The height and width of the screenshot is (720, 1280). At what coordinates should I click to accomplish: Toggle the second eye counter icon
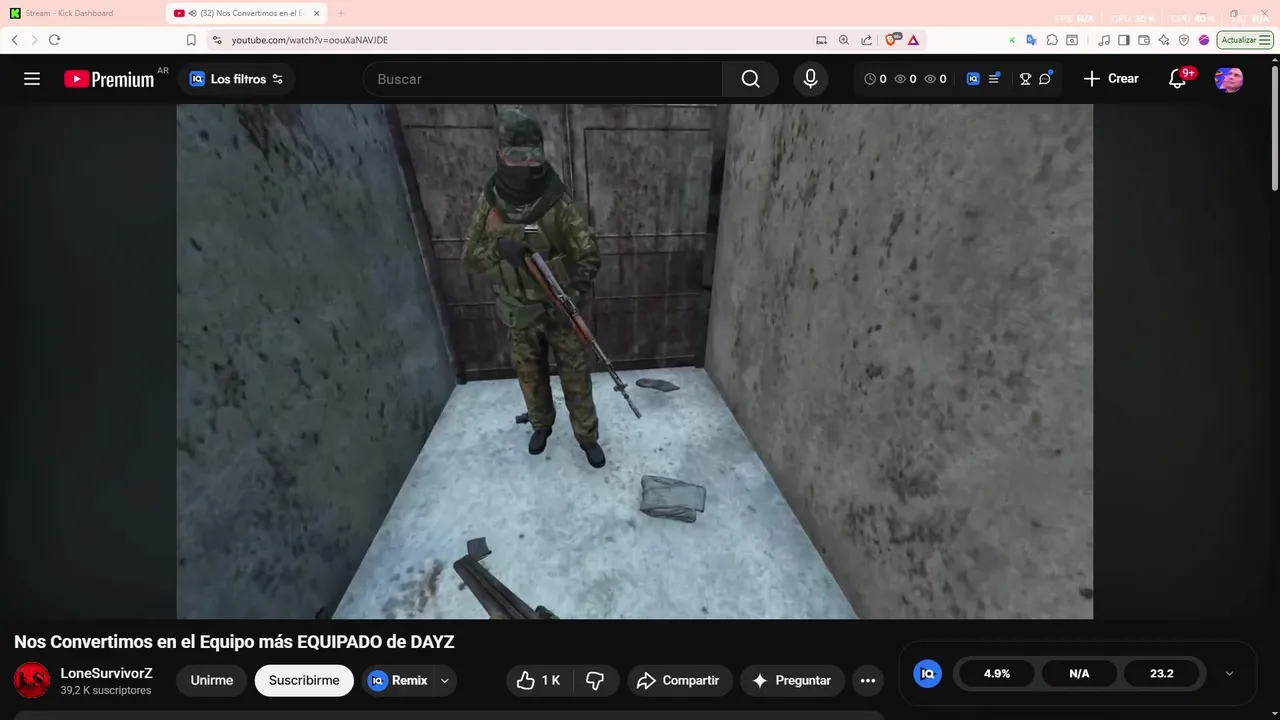[929, 79]
